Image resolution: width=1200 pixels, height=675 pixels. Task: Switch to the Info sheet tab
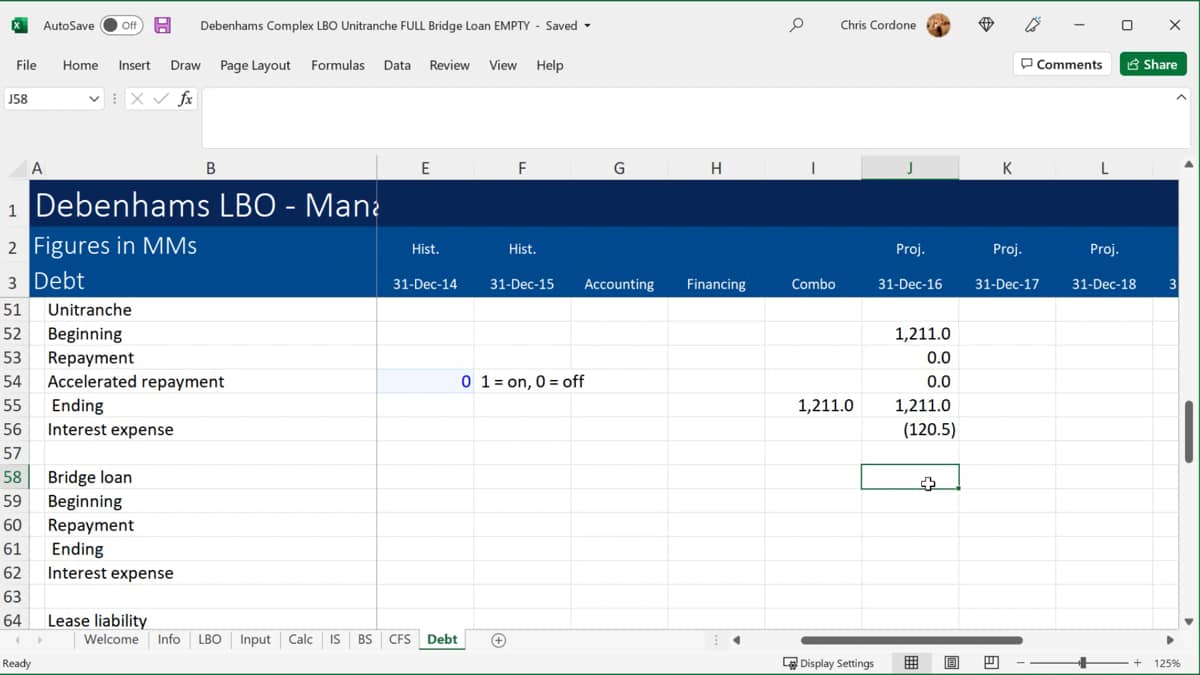click(169, 639)
